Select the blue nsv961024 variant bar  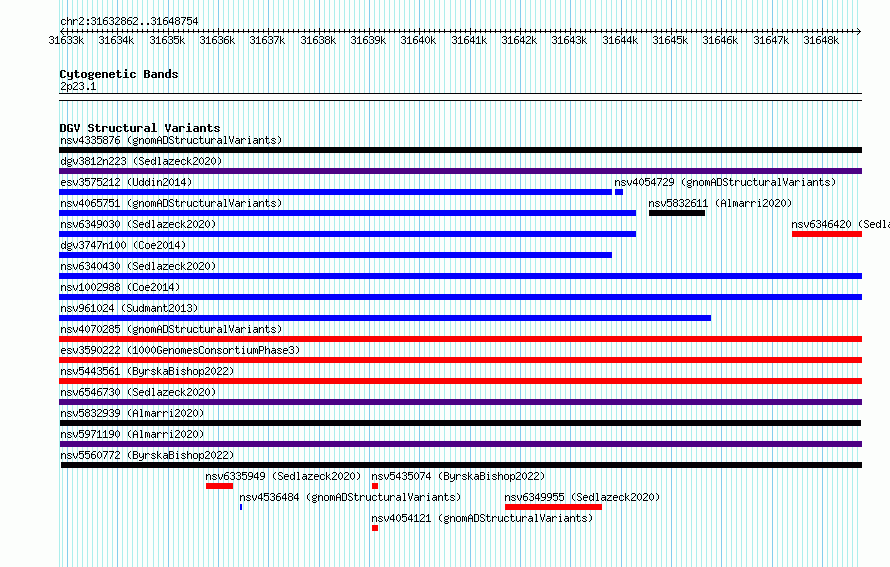click(x=385, y=318)
